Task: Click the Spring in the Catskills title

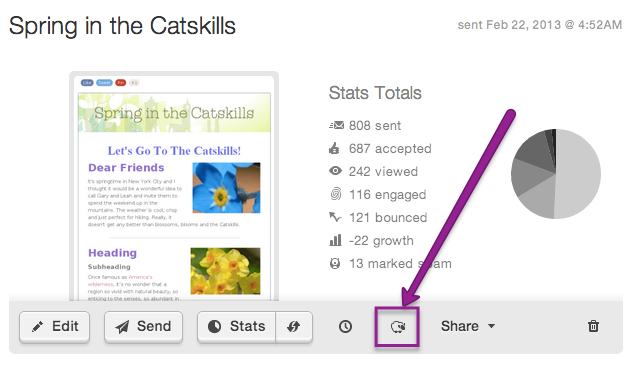Action: point(122,27)
